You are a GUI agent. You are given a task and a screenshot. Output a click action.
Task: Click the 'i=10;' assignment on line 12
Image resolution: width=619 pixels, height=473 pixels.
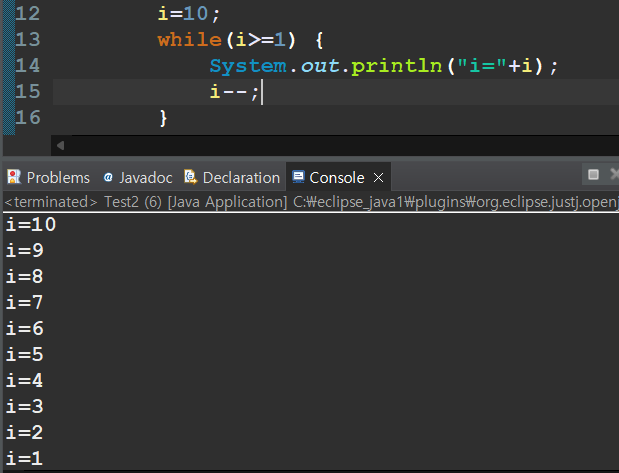pos(189,13)
